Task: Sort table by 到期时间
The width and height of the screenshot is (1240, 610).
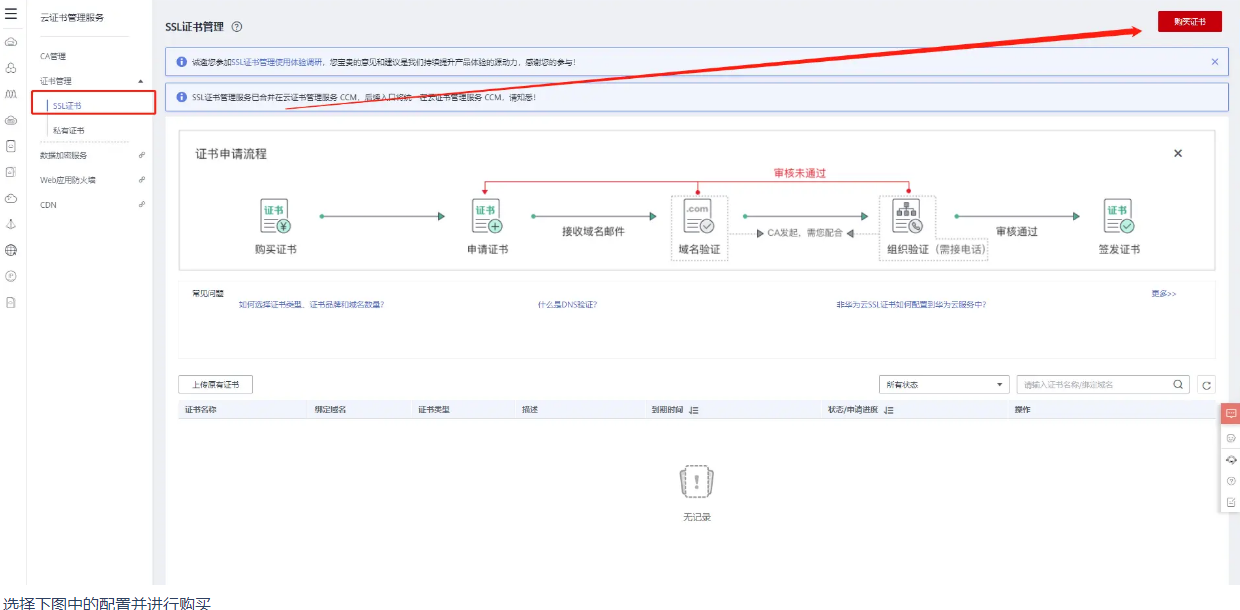Action: [693, 410]
